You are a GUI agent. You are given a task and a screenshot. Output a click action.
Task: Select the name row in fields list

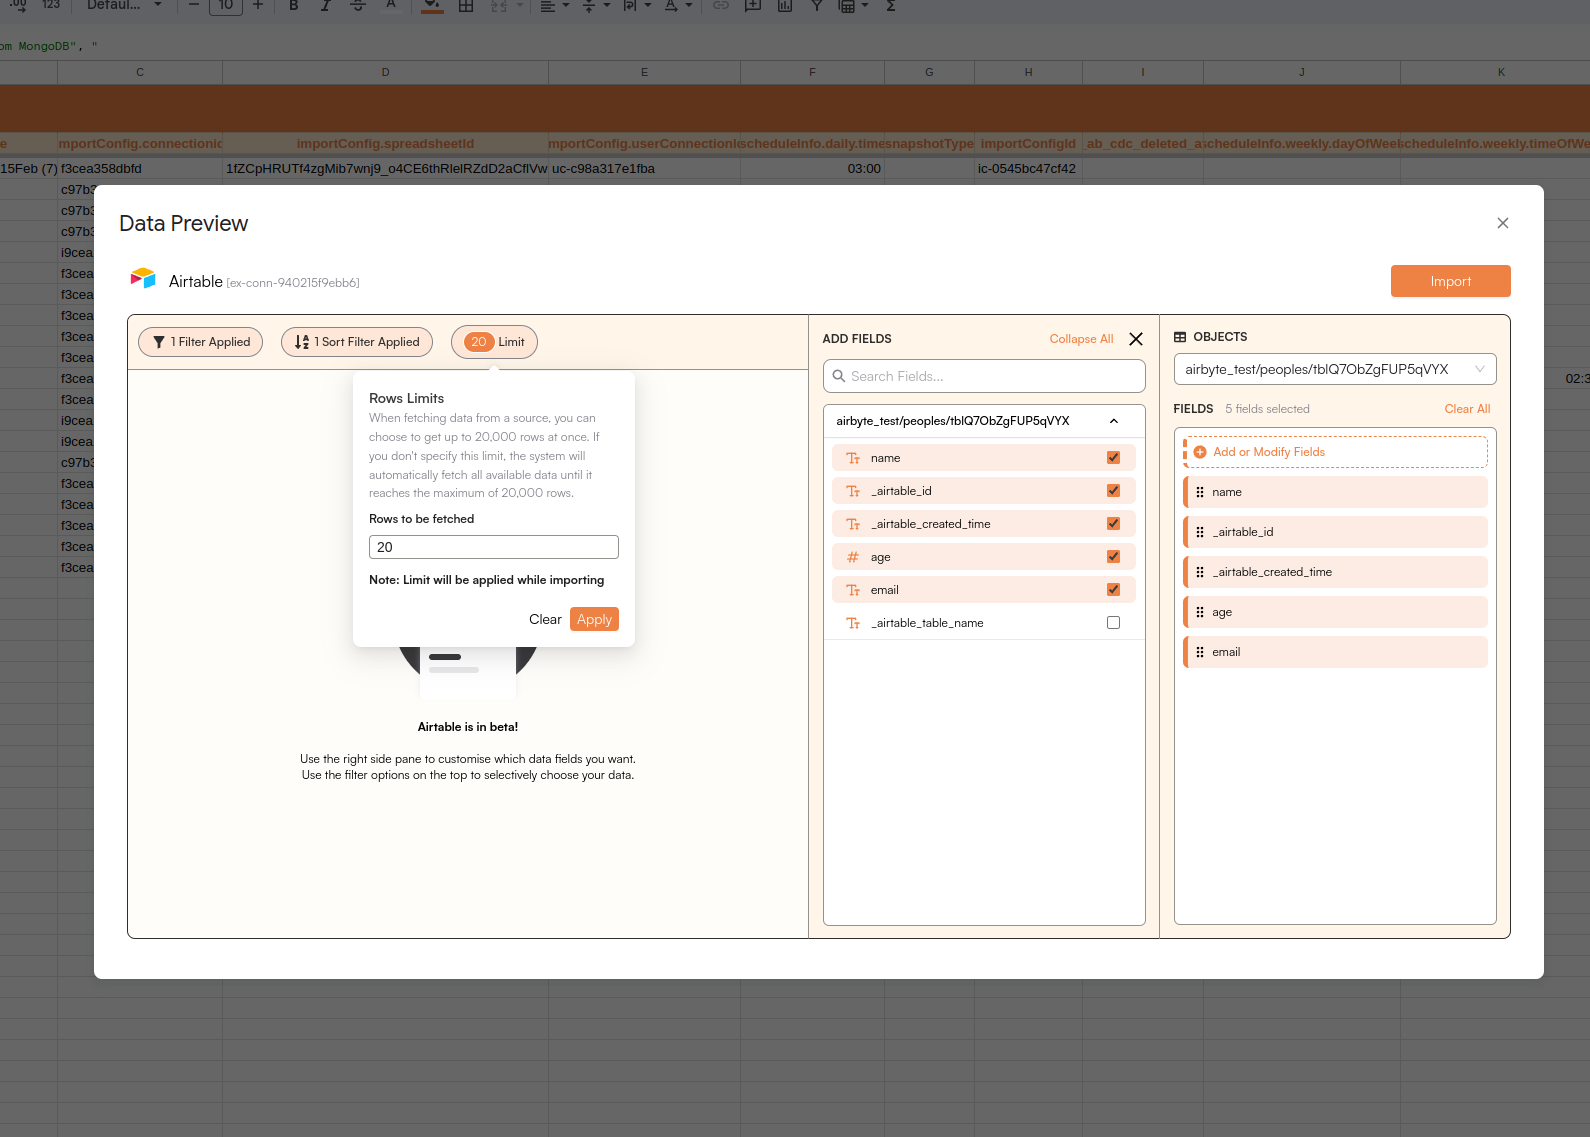click(1336, 492)
